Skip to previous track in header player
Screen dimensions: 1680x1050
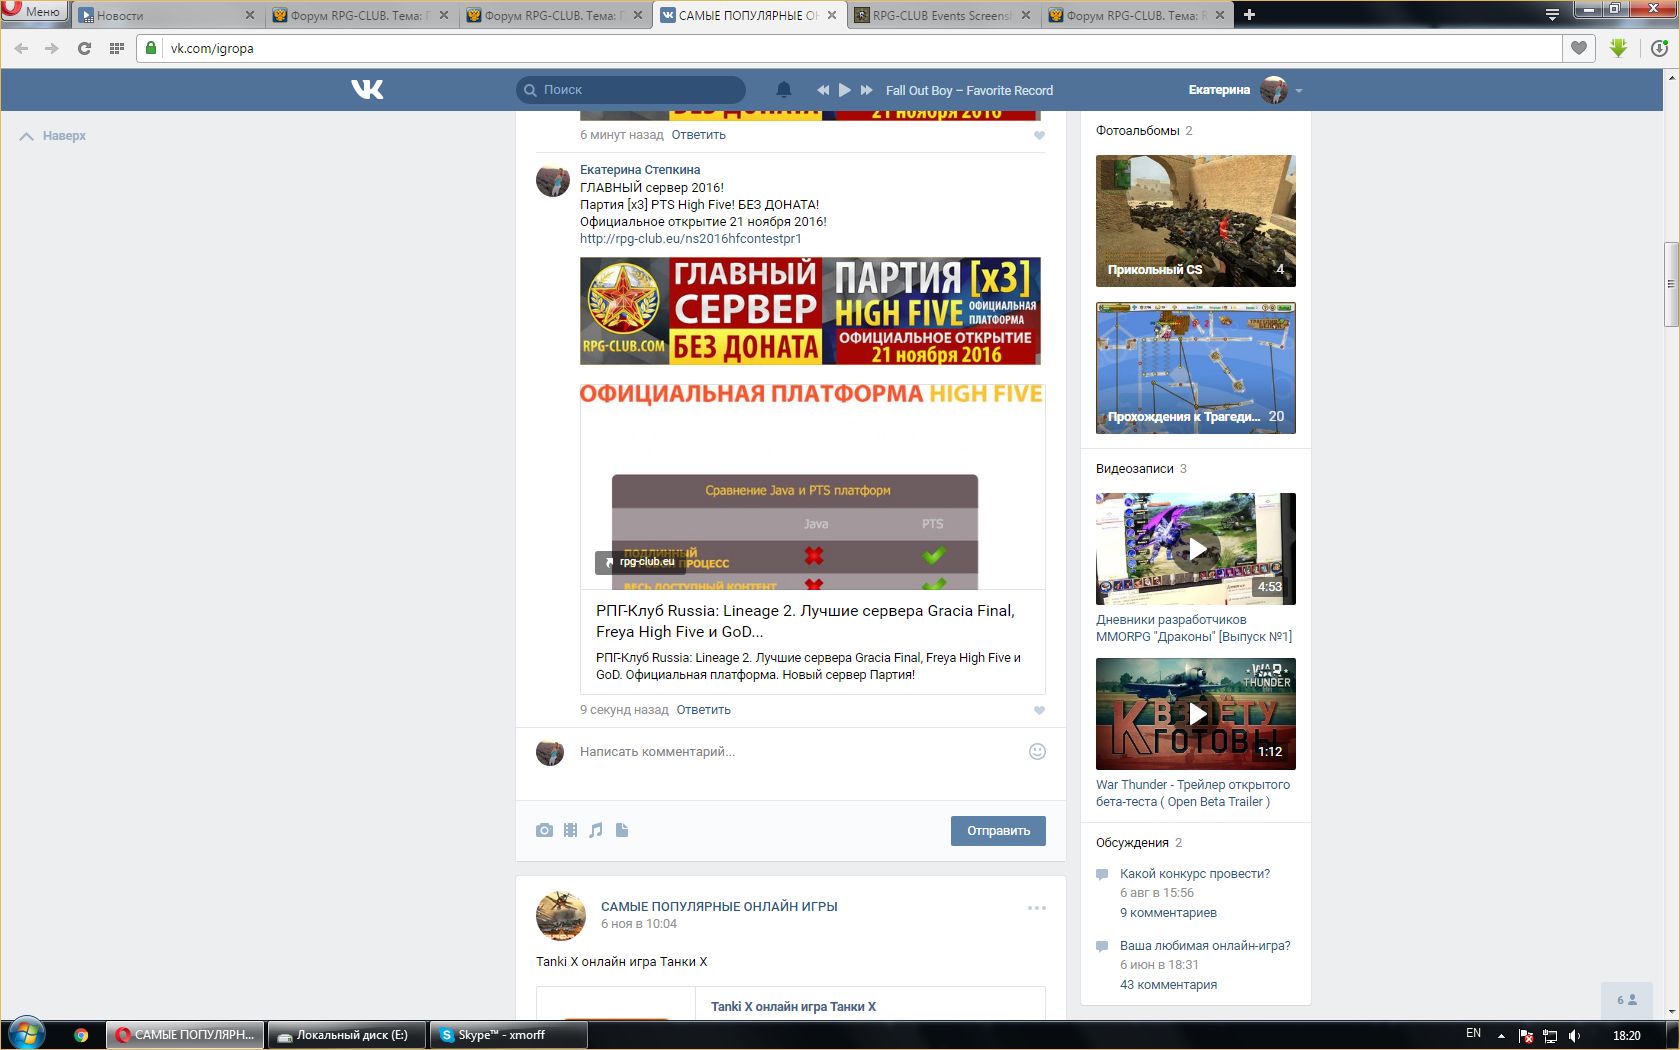[823, 90]
